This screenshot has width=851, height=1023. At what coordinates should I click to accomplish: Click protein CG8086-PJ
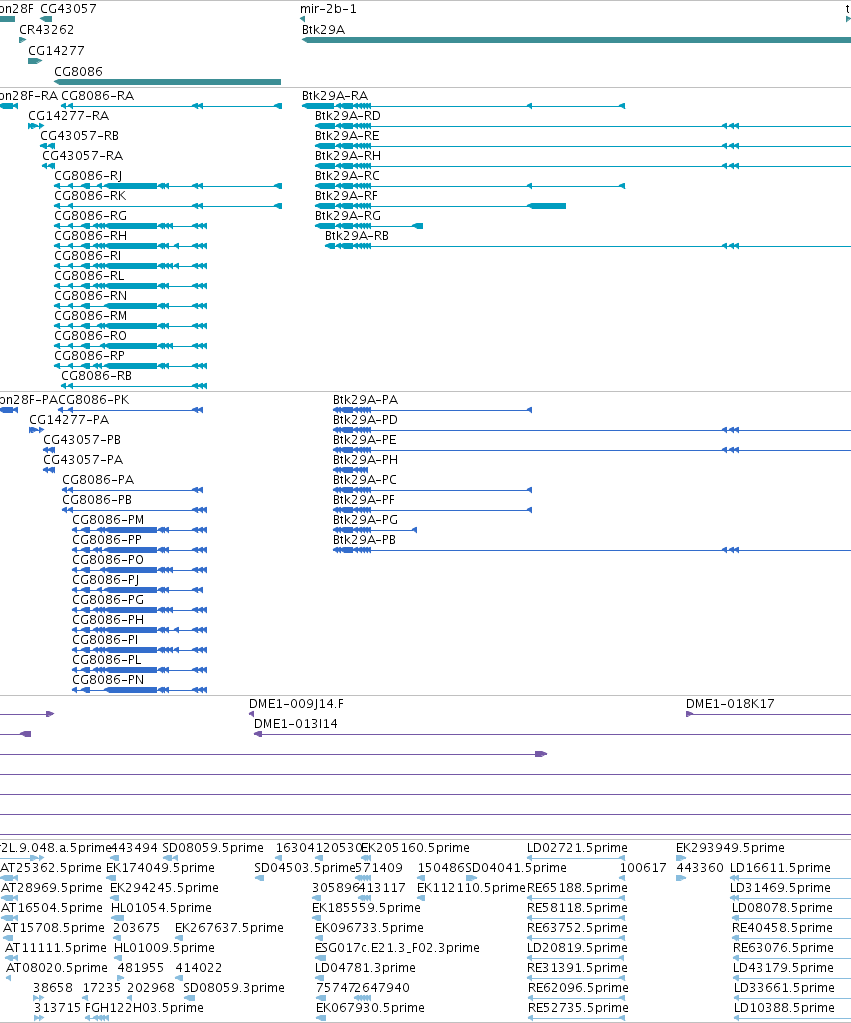click(106, 580)
